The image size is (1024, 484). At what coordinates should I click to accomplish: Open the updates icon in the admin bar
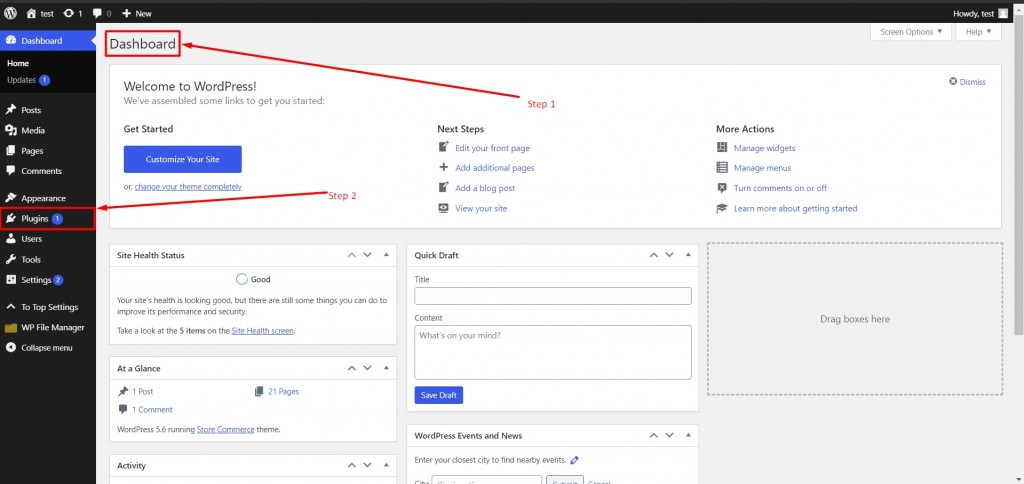click(69, 13)
